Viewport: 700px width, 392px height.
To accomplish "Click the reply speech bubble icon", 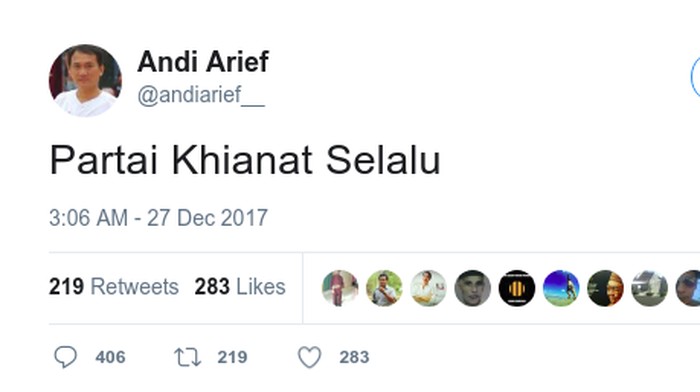I will pos(65,357).
